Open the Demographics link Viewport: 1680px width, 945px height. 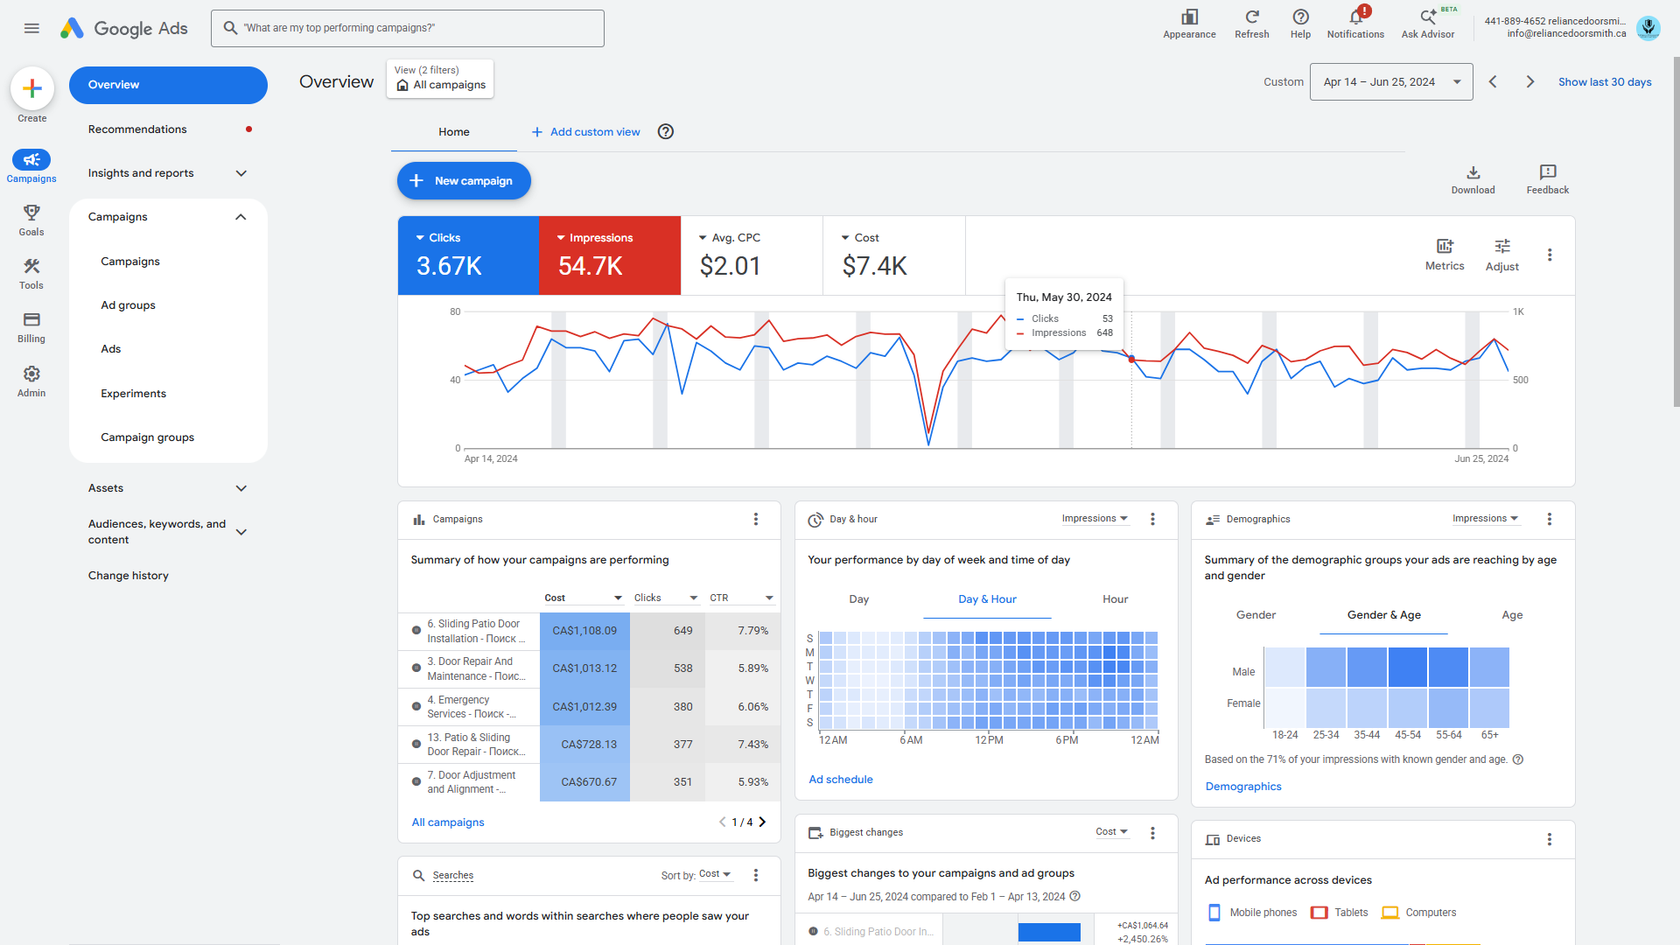1243,786
